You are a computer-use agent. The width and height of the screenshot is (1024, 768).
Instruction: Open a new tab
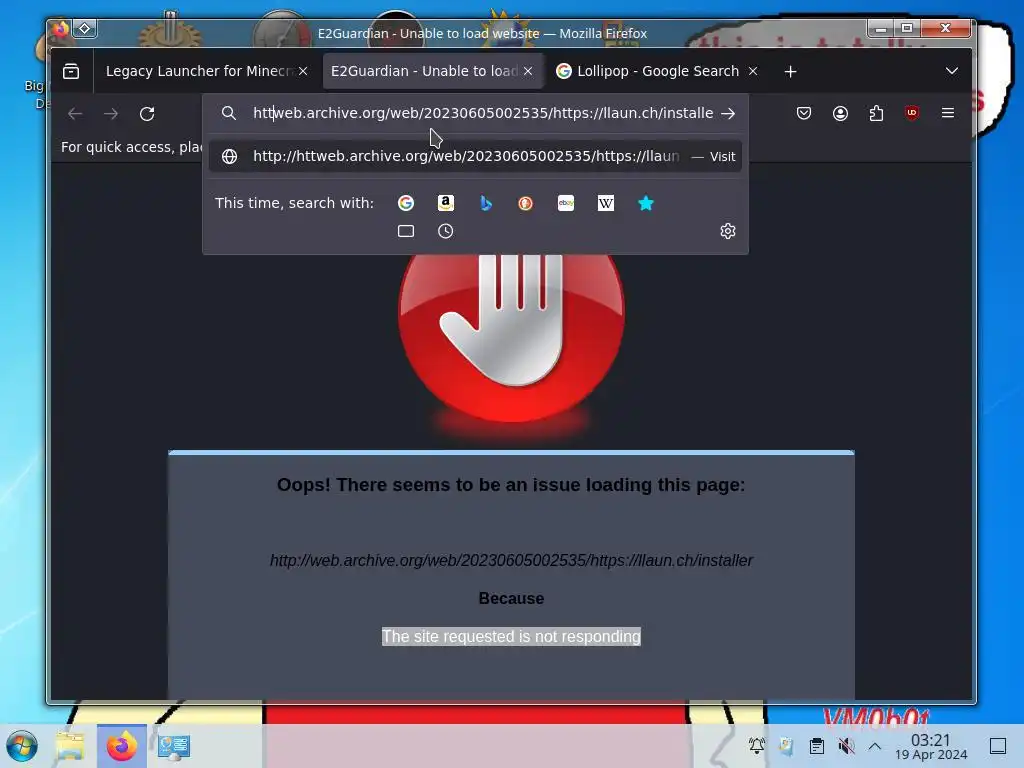click(790, 72)
